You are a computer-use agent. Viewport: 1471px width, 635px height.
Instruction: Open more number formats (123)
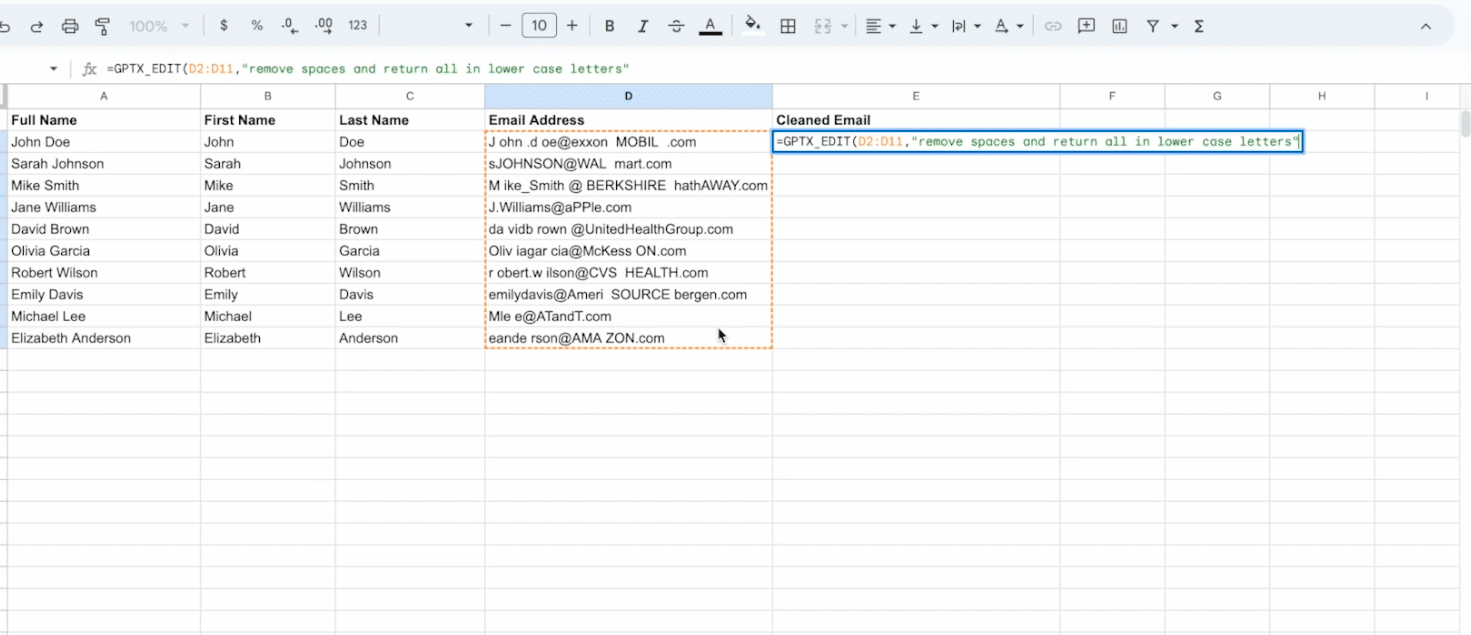pyautogui.click(x=358, y=27)
